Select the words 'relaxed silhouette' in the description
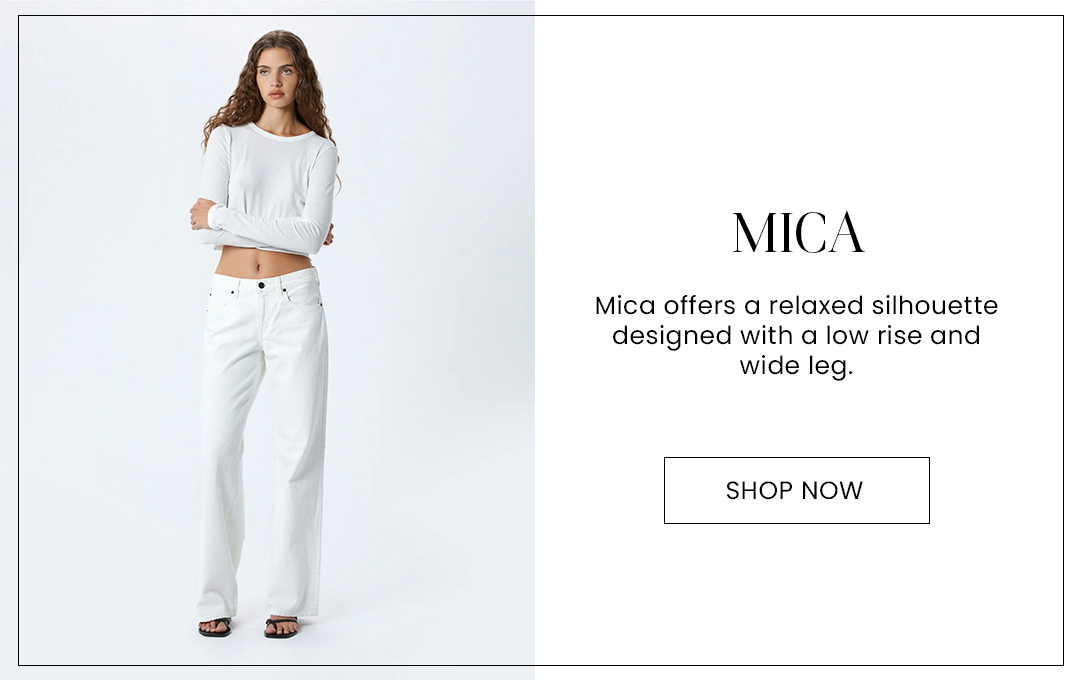 [x=884, y=305]
